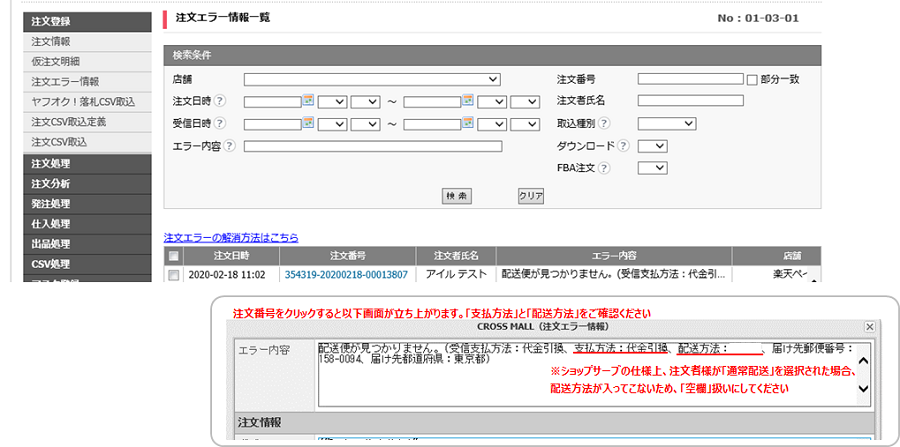Check the row for order 354319-20200218-00013807
The width and height of the screenshot is (900, 447).
(173, 275)
